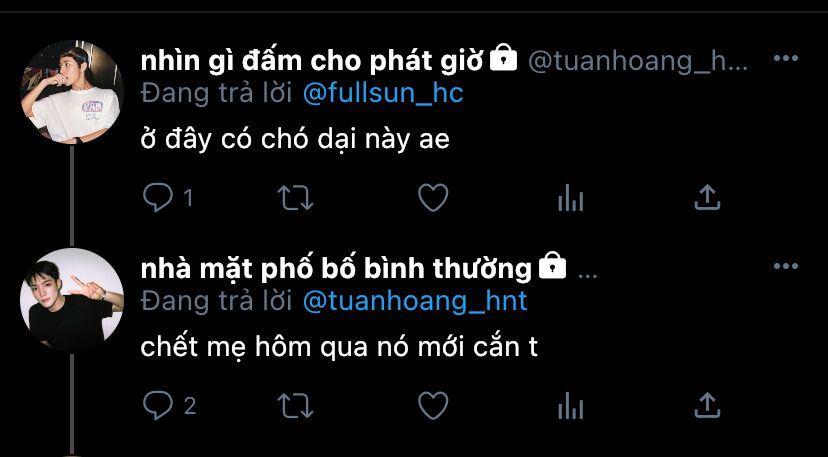Reply to the "ở đây có chó dại" tweet
The image size is (828, 457).
158,198
